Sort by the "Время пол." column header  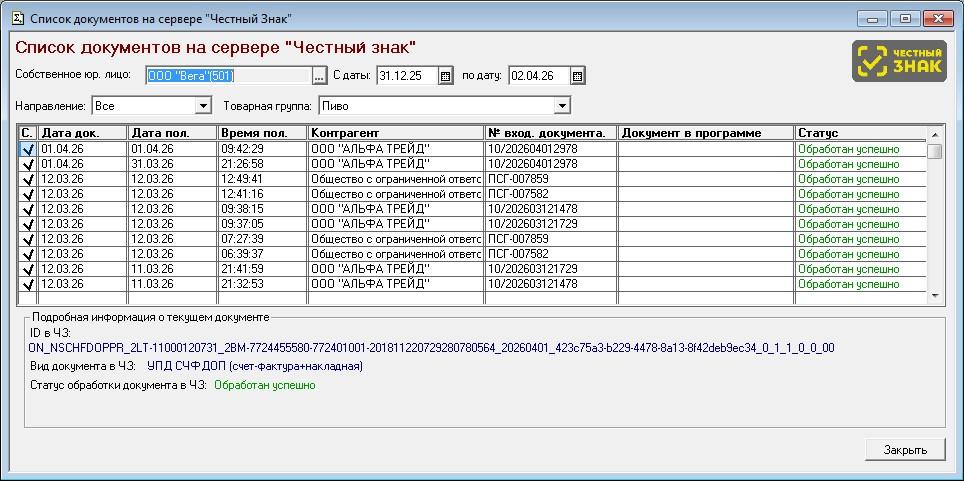263,133
